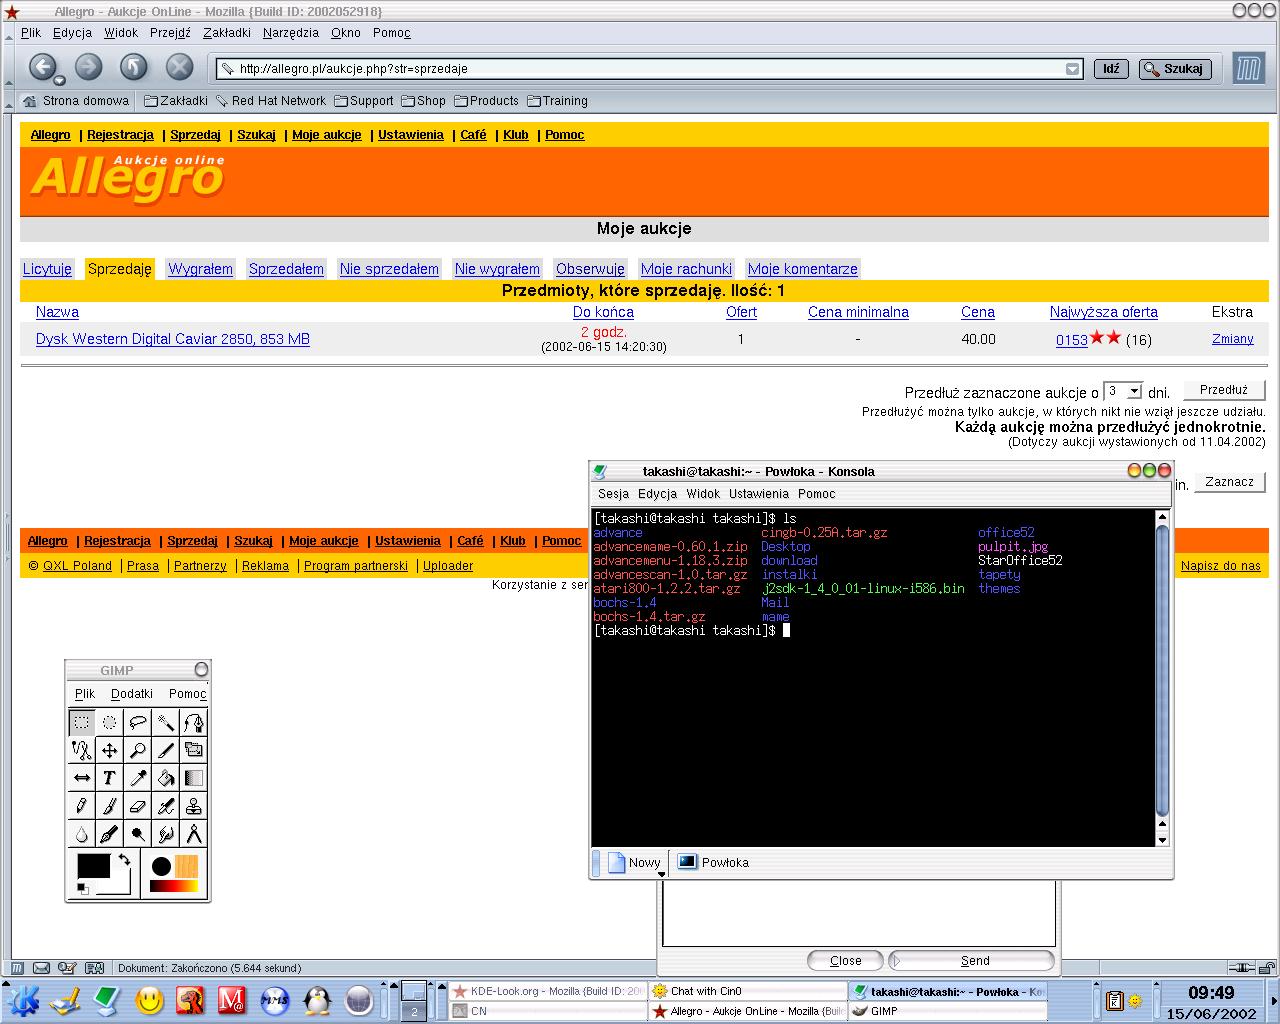The width and height of the screenshot is (1280, 1024).
Task: Open Konsola Nowy session dropdown arrow
Action: pyautogui.click(x=661, y=873)
